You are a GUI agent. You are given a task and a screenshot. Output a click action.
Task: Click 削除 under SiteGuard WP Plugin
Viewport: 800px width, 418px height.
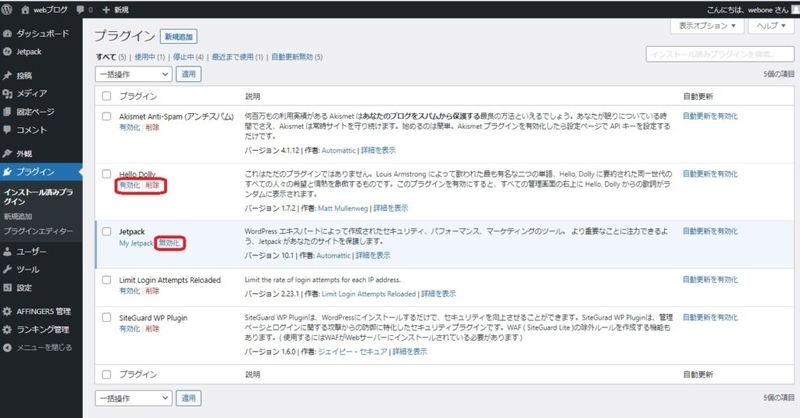tap(152, 329)
